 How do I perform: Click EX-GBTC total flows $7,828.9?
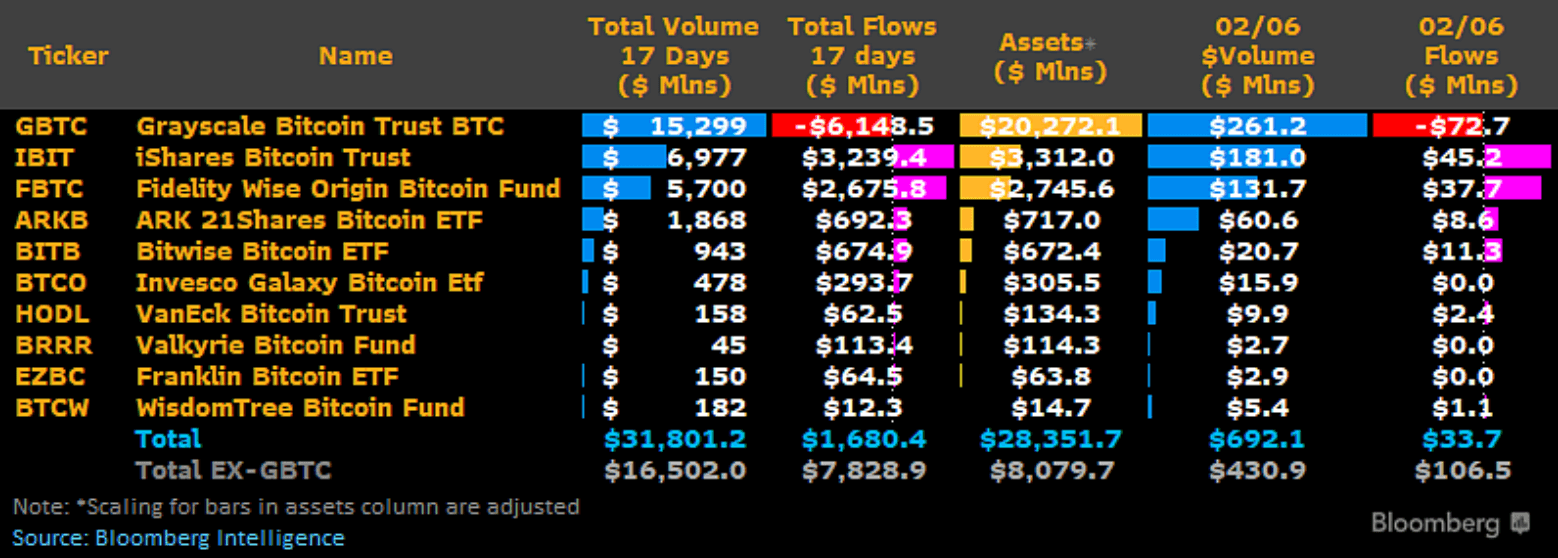(864, 470)
